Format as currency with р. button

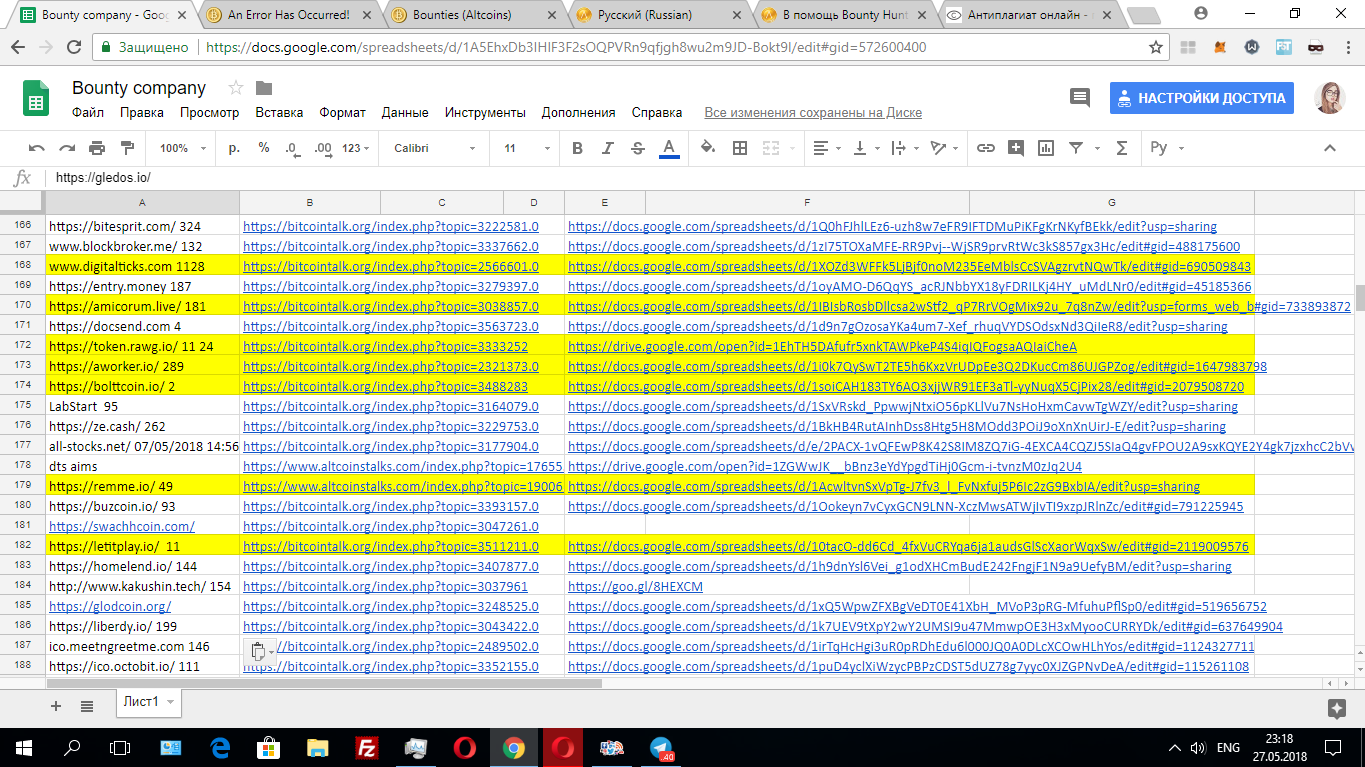[x=235, y=148]
